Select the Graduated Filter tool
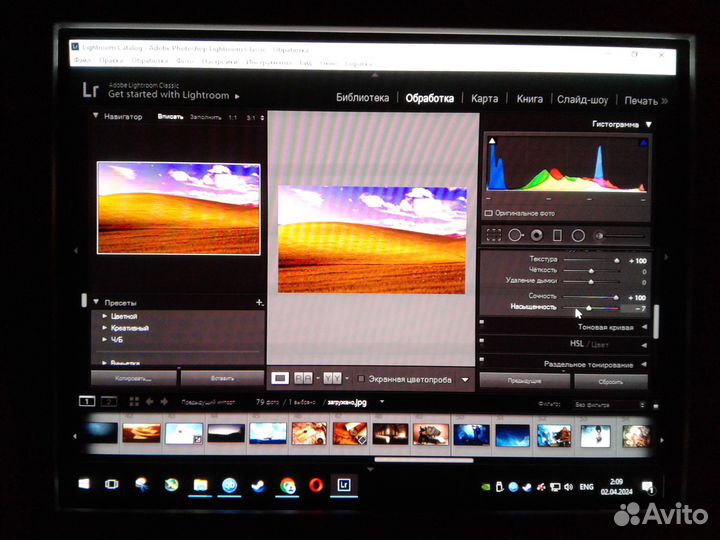 click(x=557, y=235)
